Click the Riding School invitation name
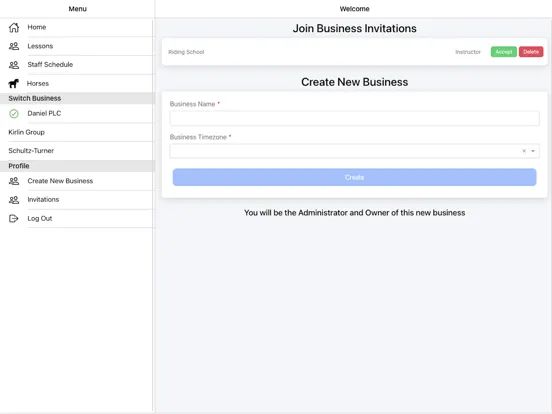The image size is (552, 414). pos(186,52)
